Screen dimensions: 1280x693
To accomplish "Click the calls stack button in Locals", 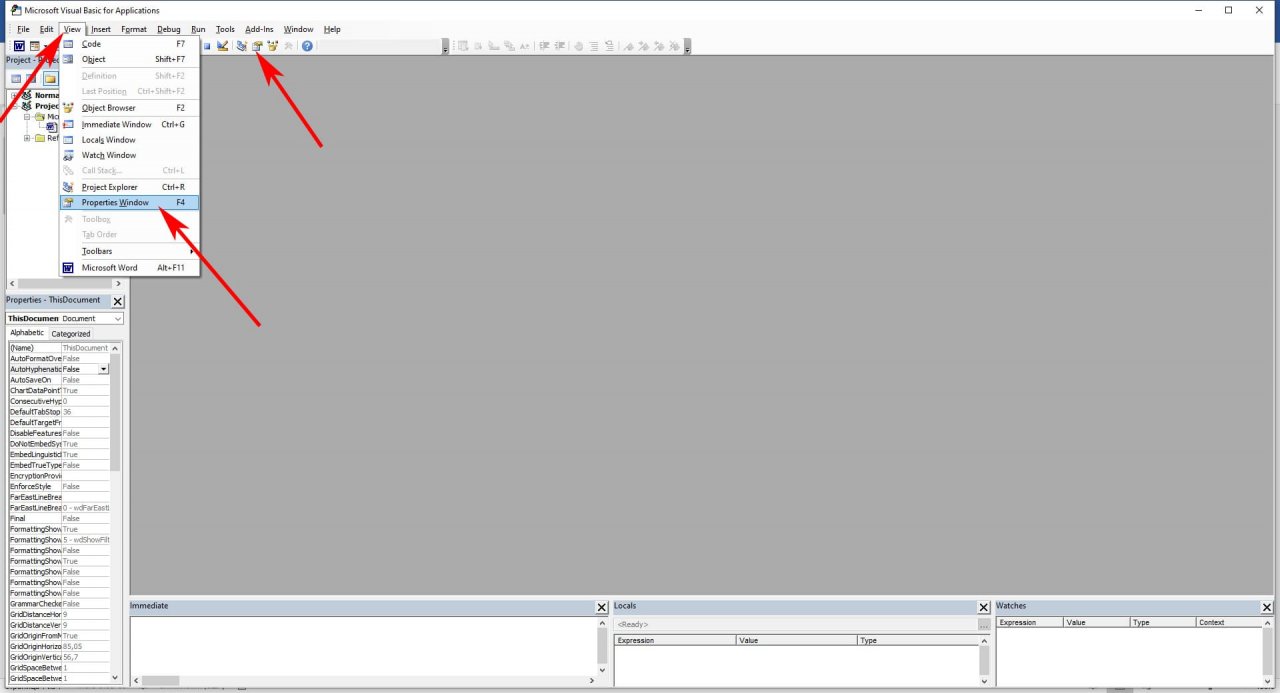I will coord(984,624).
